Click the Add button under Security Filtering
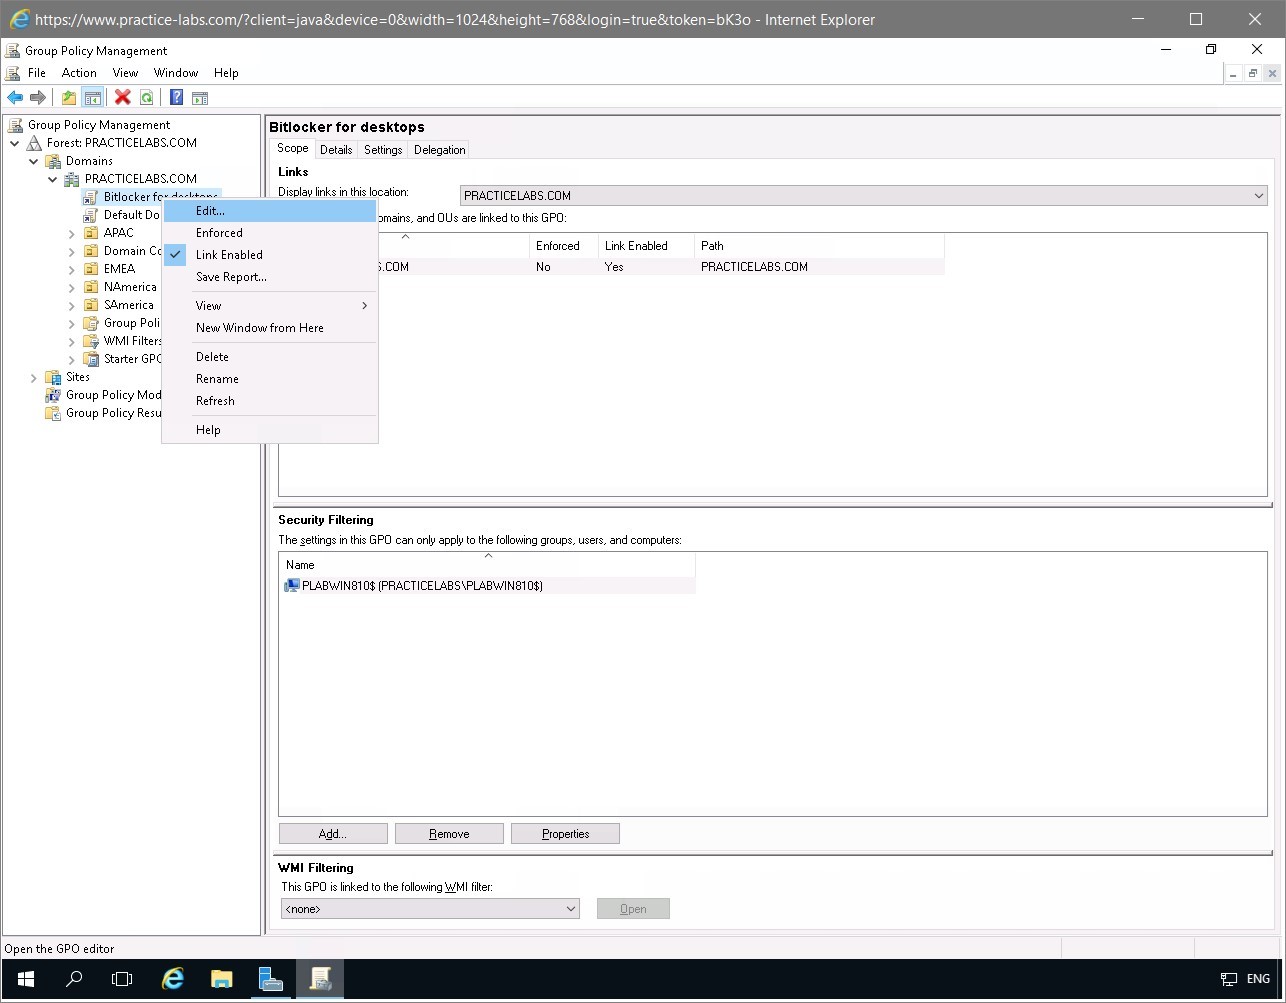The image size is (1286, 1003). pyautogui.click(x=333, y=833)
